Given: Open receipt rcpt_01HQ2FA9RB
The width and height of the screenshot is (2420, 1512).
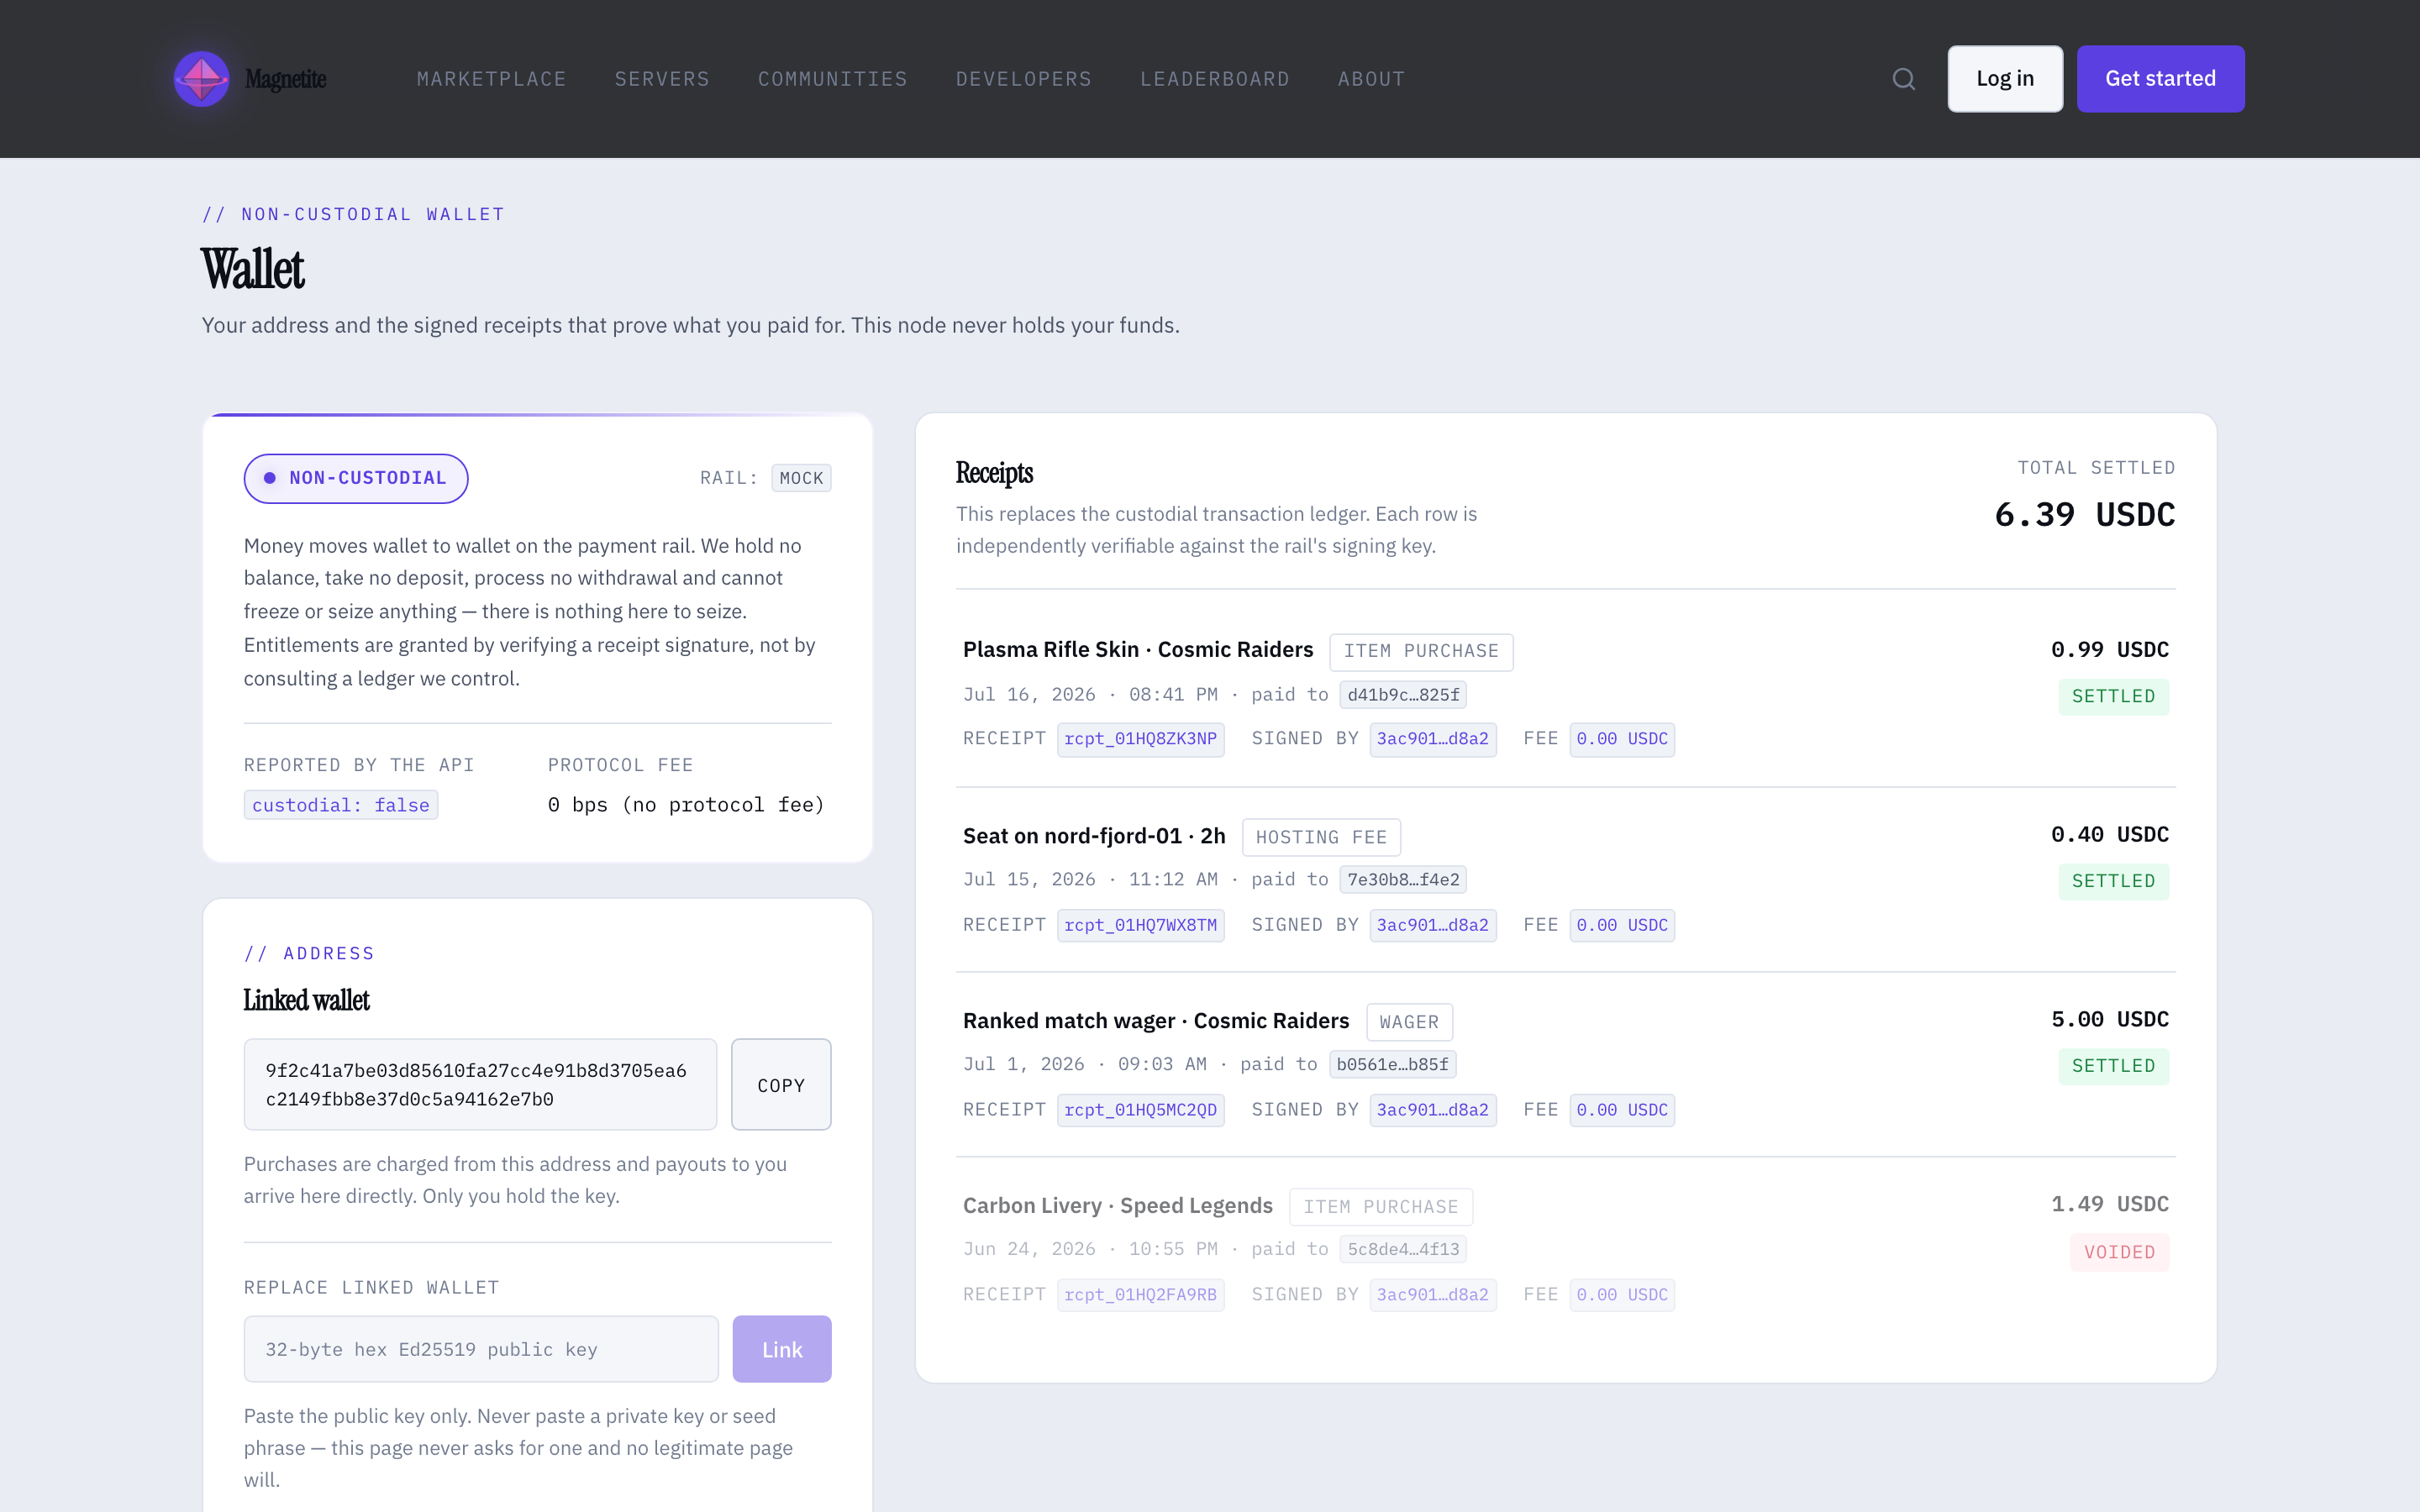Looking at the screenshot, I should [x=1140, y=1295].
